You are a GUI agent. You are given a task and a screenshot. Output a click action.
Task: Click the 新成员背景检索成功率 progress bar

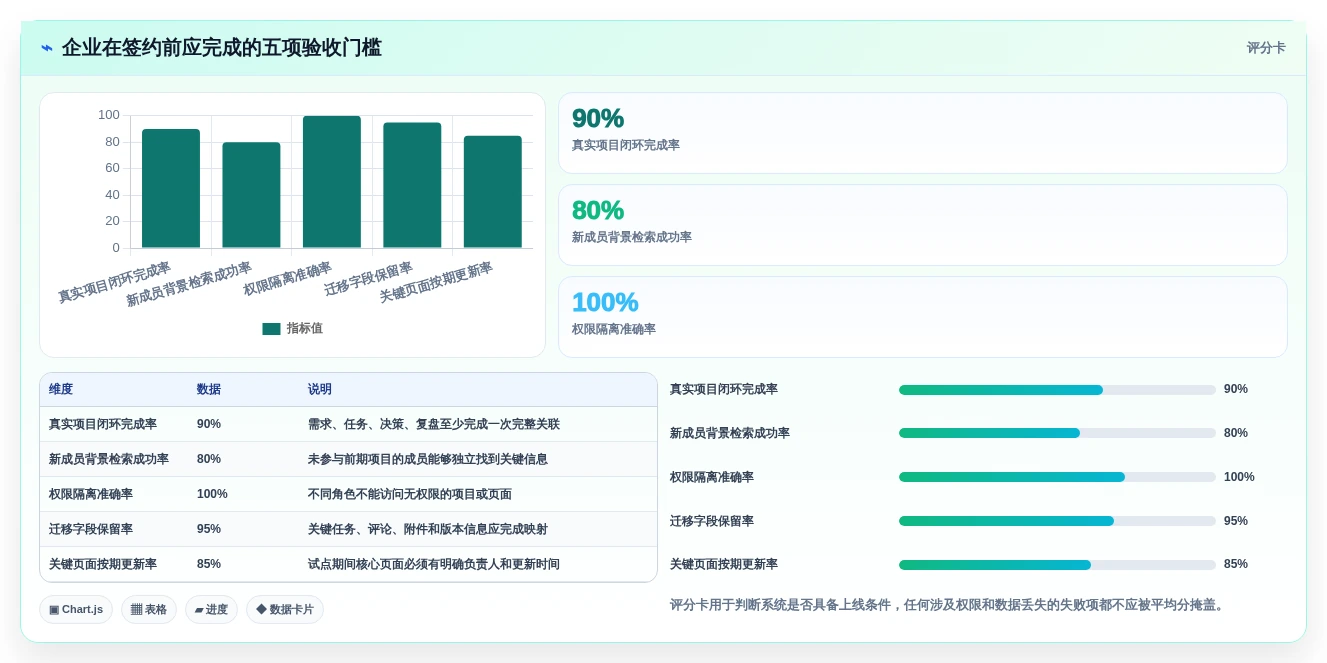pos(1057,433)
